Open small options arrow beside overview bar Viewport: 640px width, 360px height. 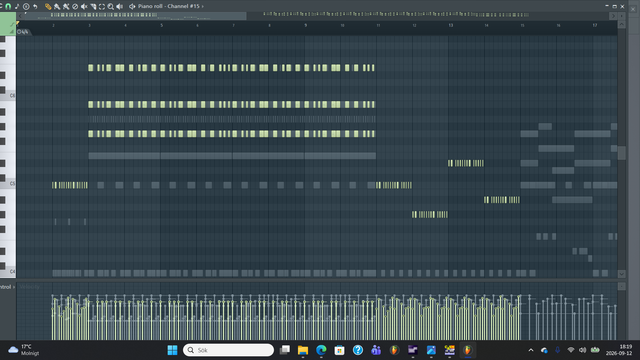(x=622, y=16)
